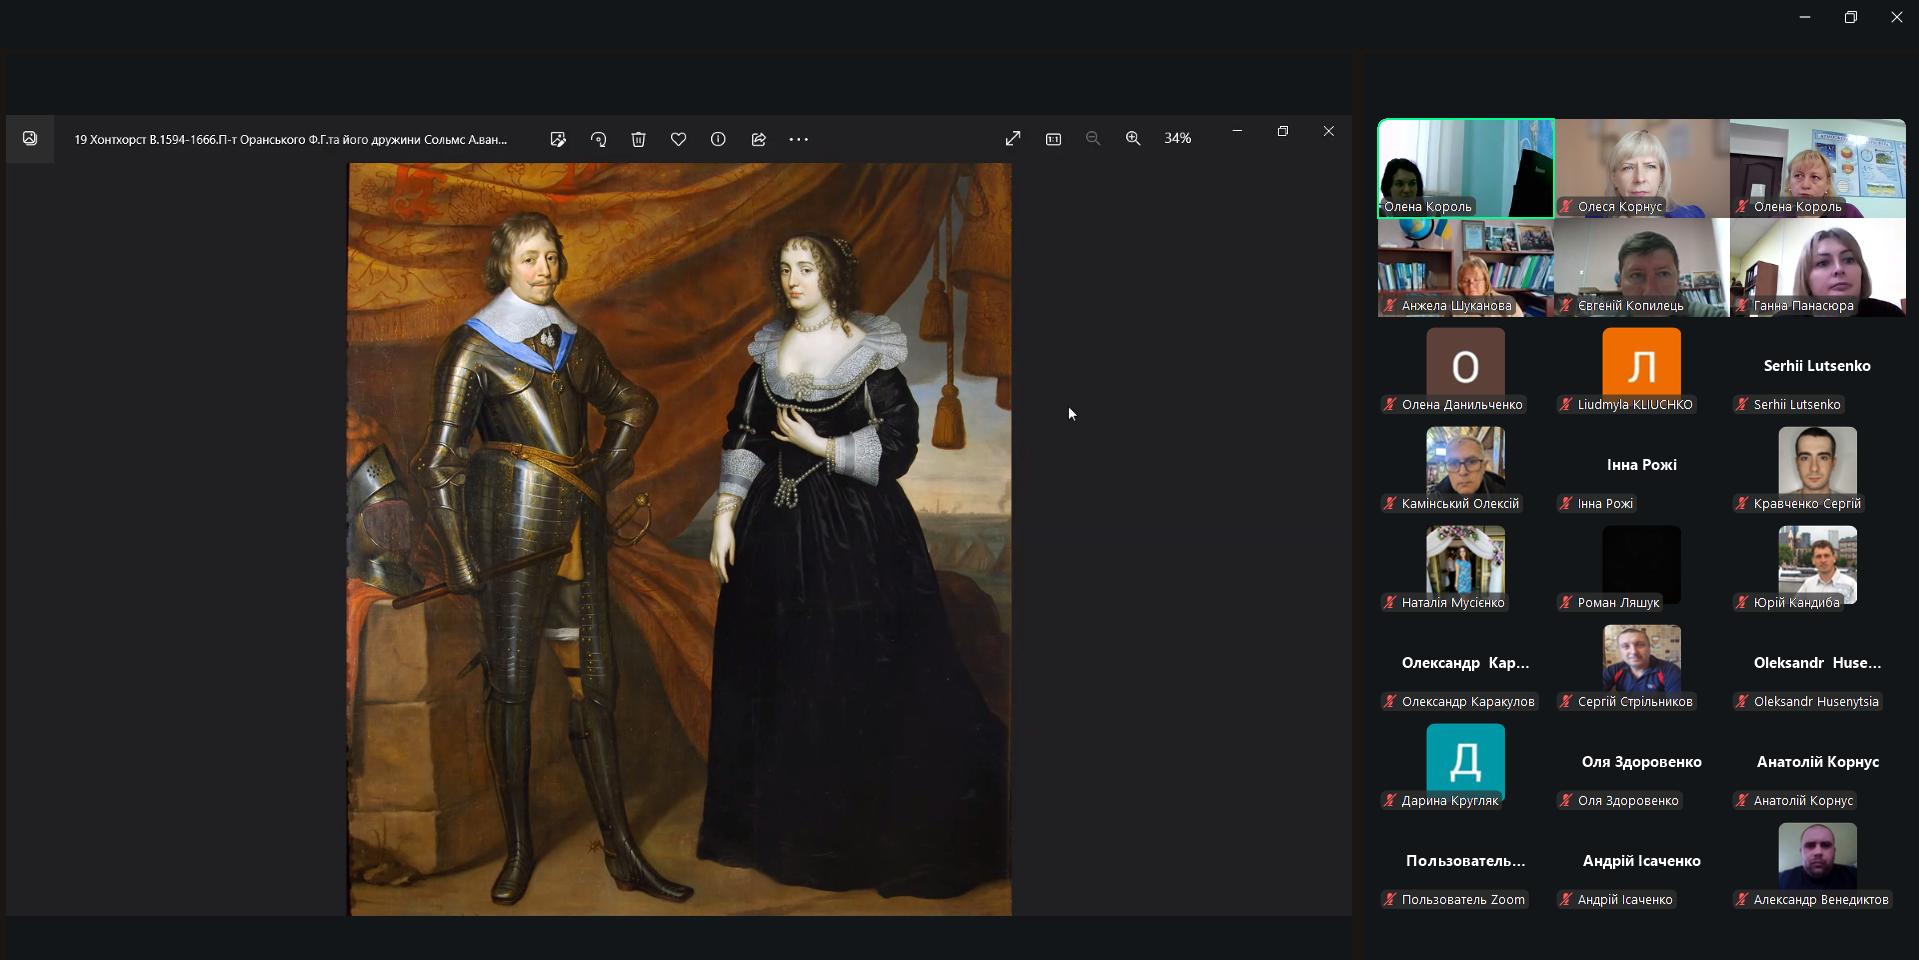1919x960 pixels.
Task: Rotate the painting image
Action: coord(598,139)
